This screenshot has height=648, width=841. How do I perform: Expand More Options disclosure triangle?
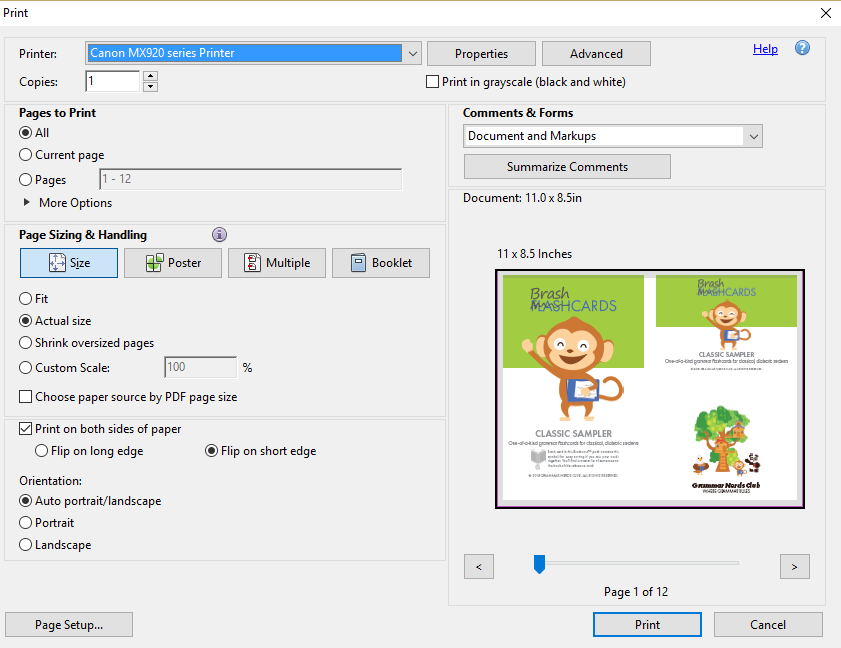point(27,203)
